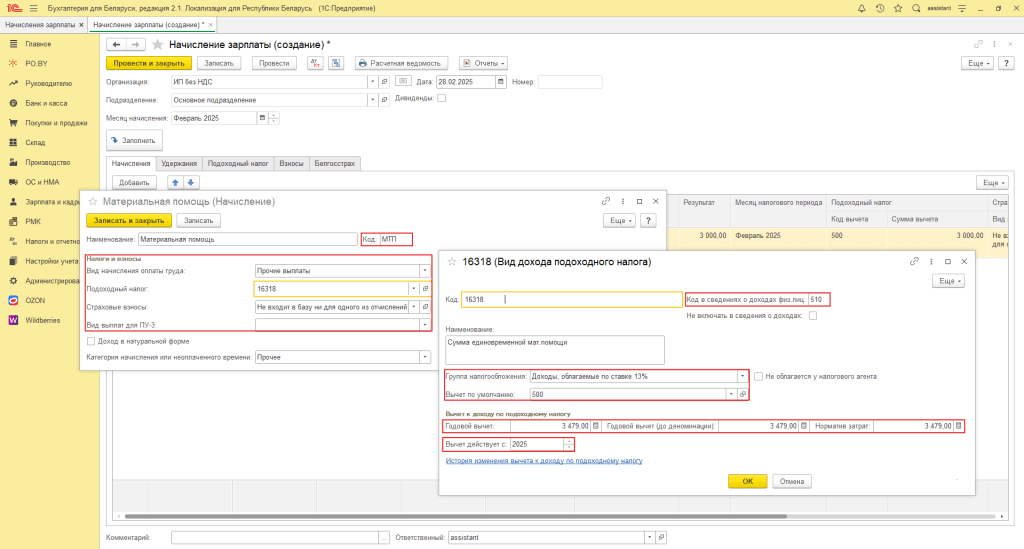Viewport: 1024px width, 549px height.
Task: Expand Вид выплат для ПУ-3 dropdown
Action: click(424, 324)
